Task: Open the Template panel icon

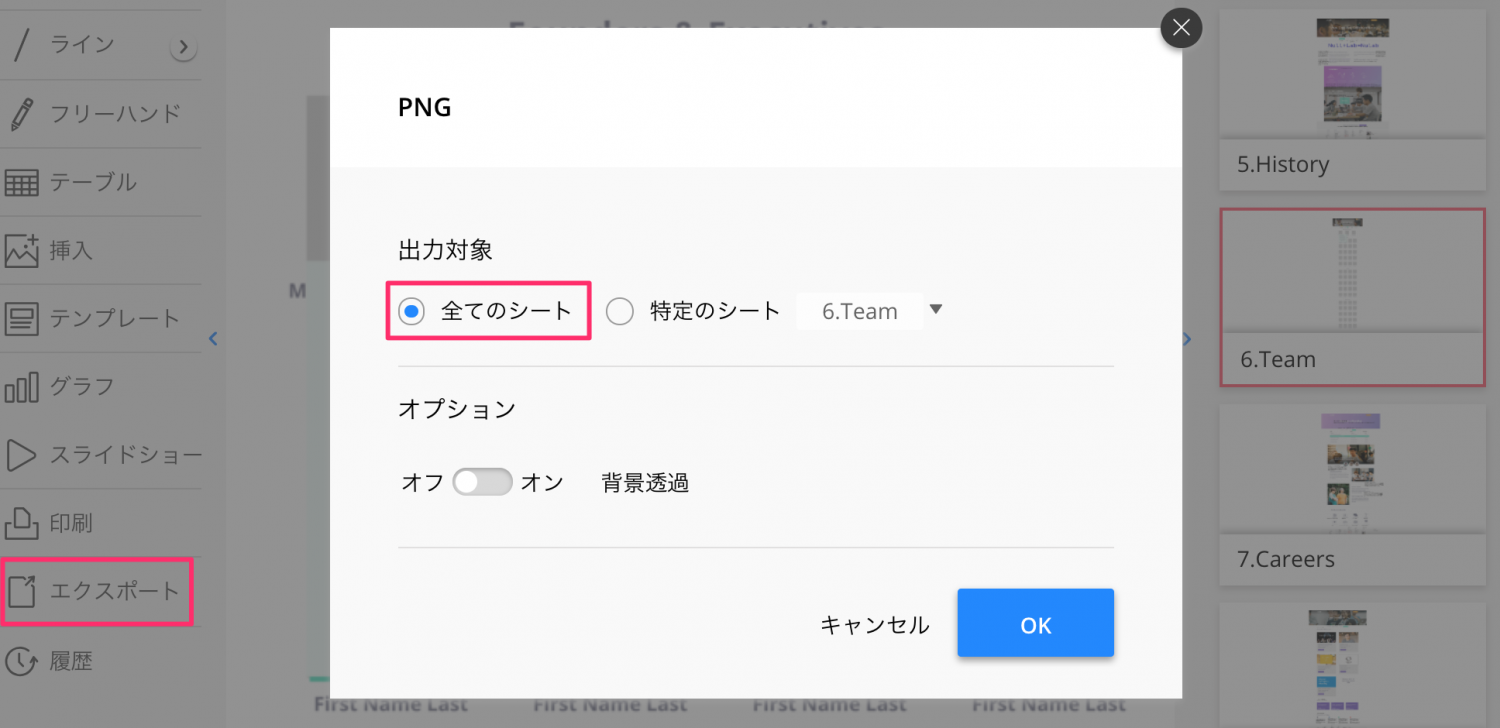Action: [x=22, y=319]
